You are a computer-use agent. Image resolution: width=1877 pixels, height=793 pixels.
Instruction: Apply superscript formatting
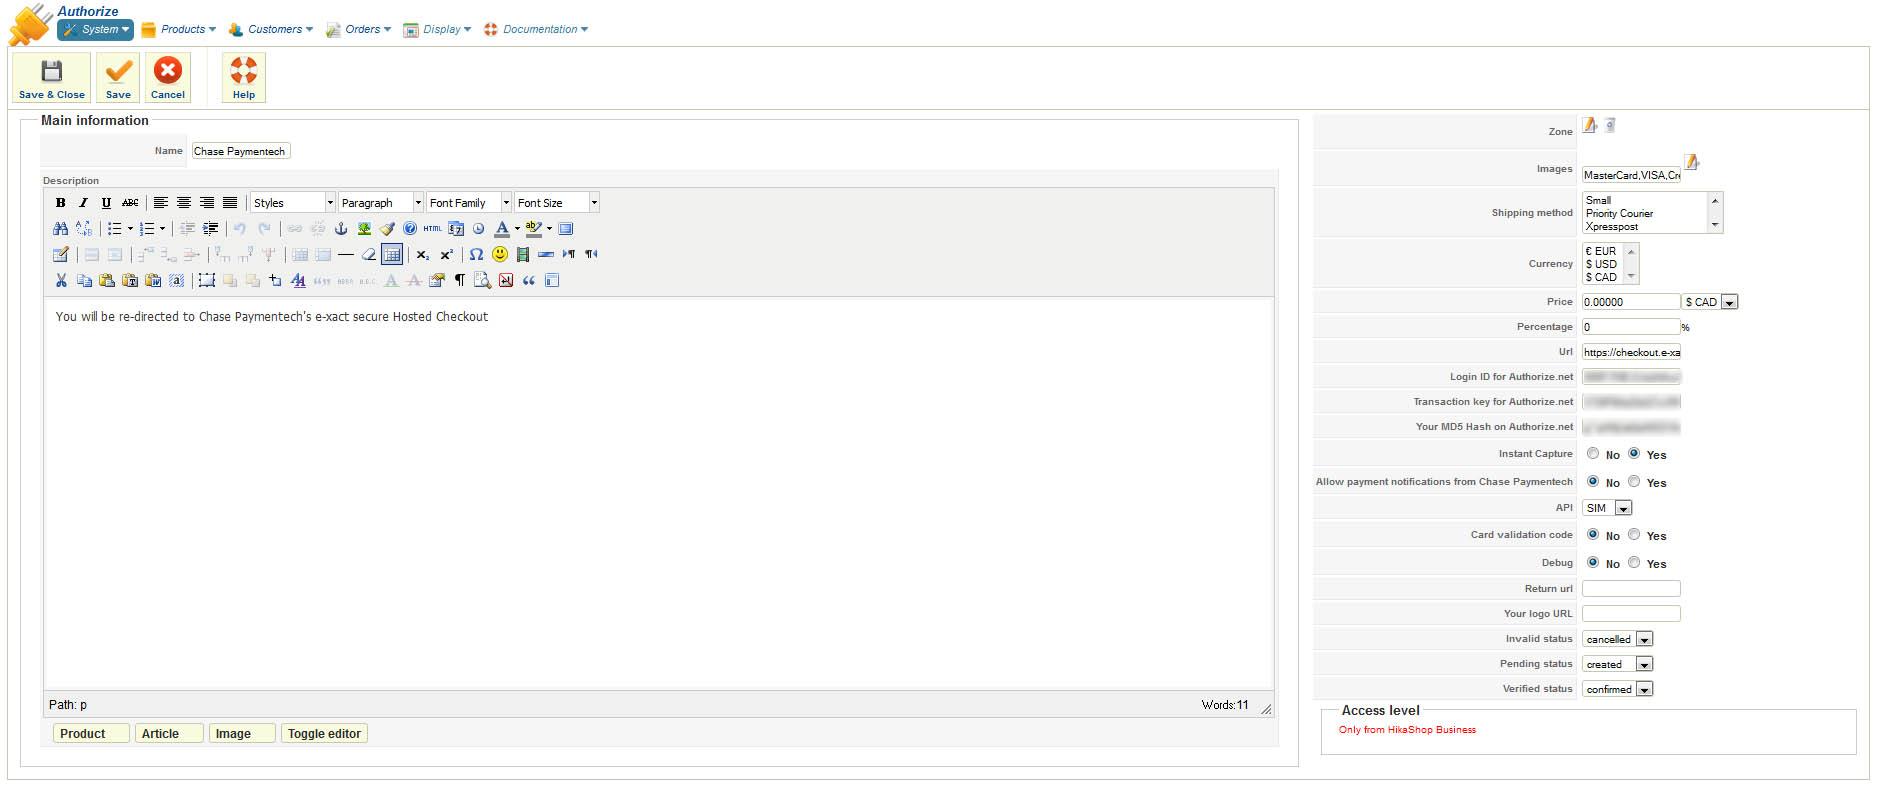(447, 255)
